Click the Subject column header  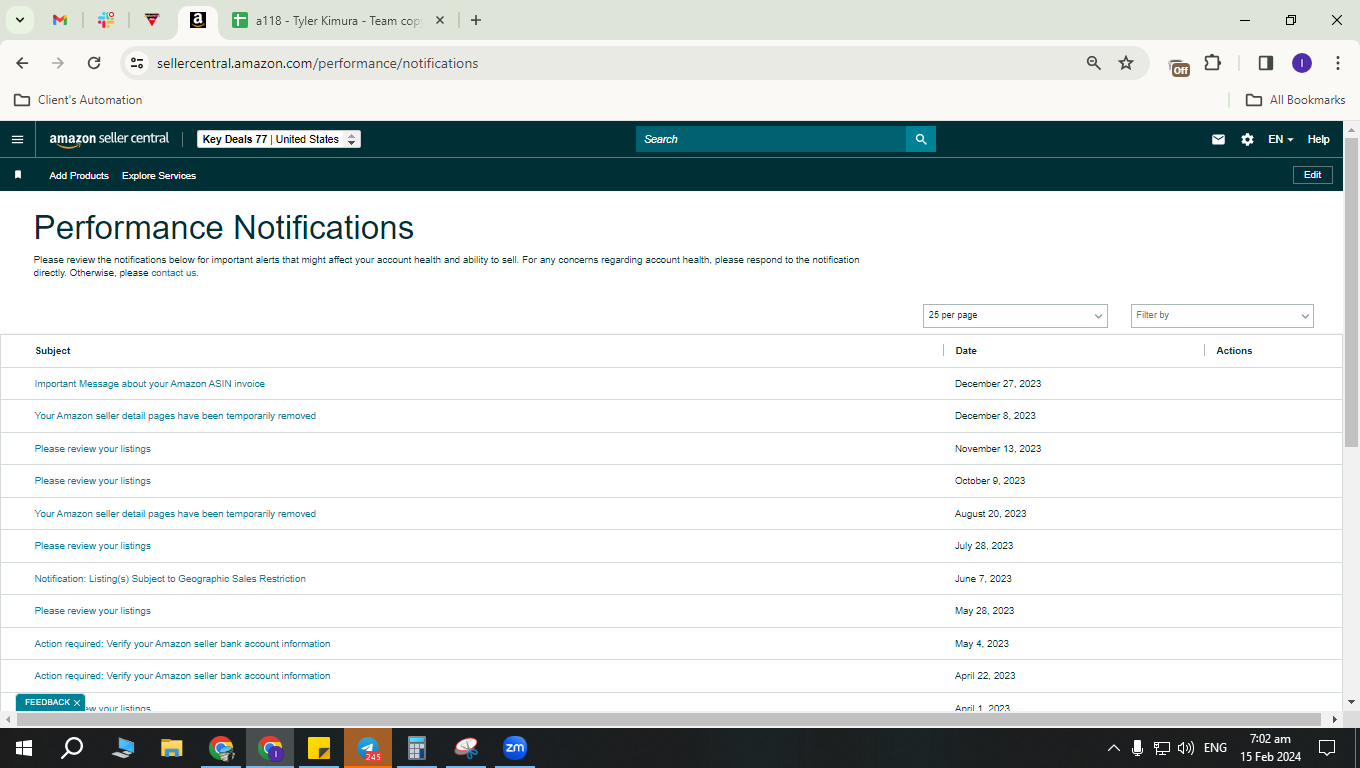point(53,351)
